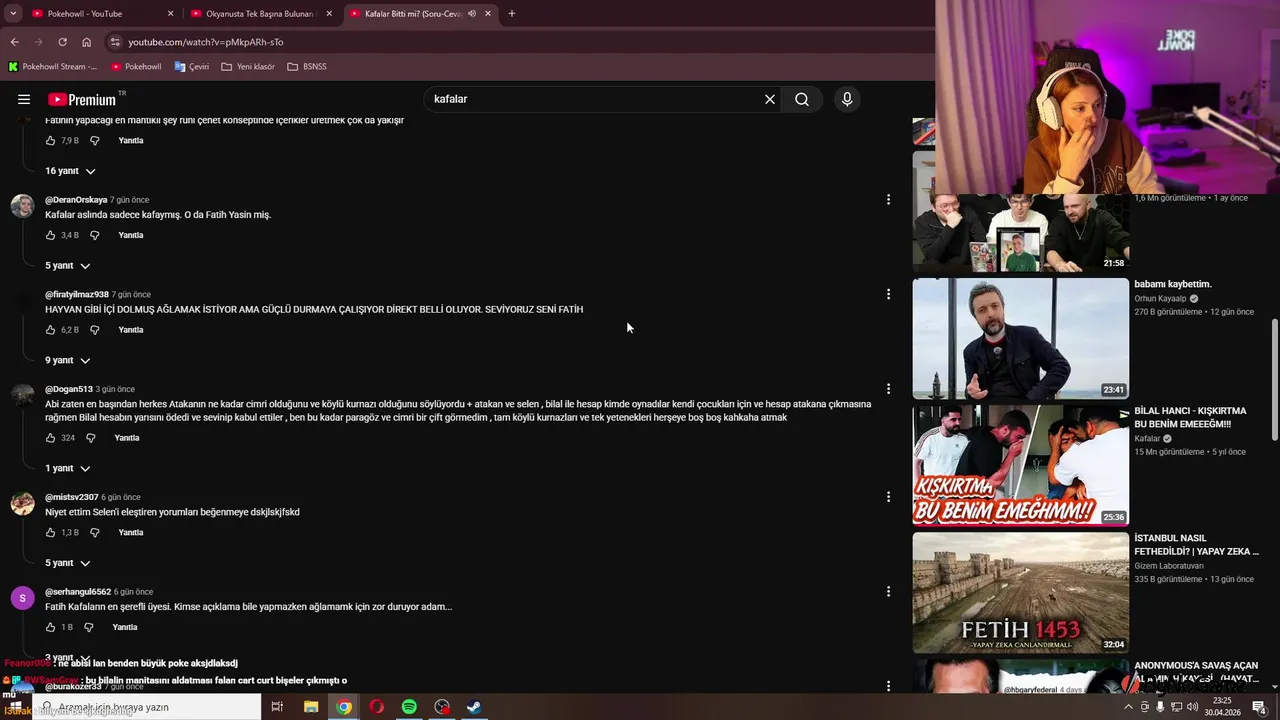Expand the 16 yanıt replies
The height and width of the screenshot is (720, 1280).
(x=70, y=171)
